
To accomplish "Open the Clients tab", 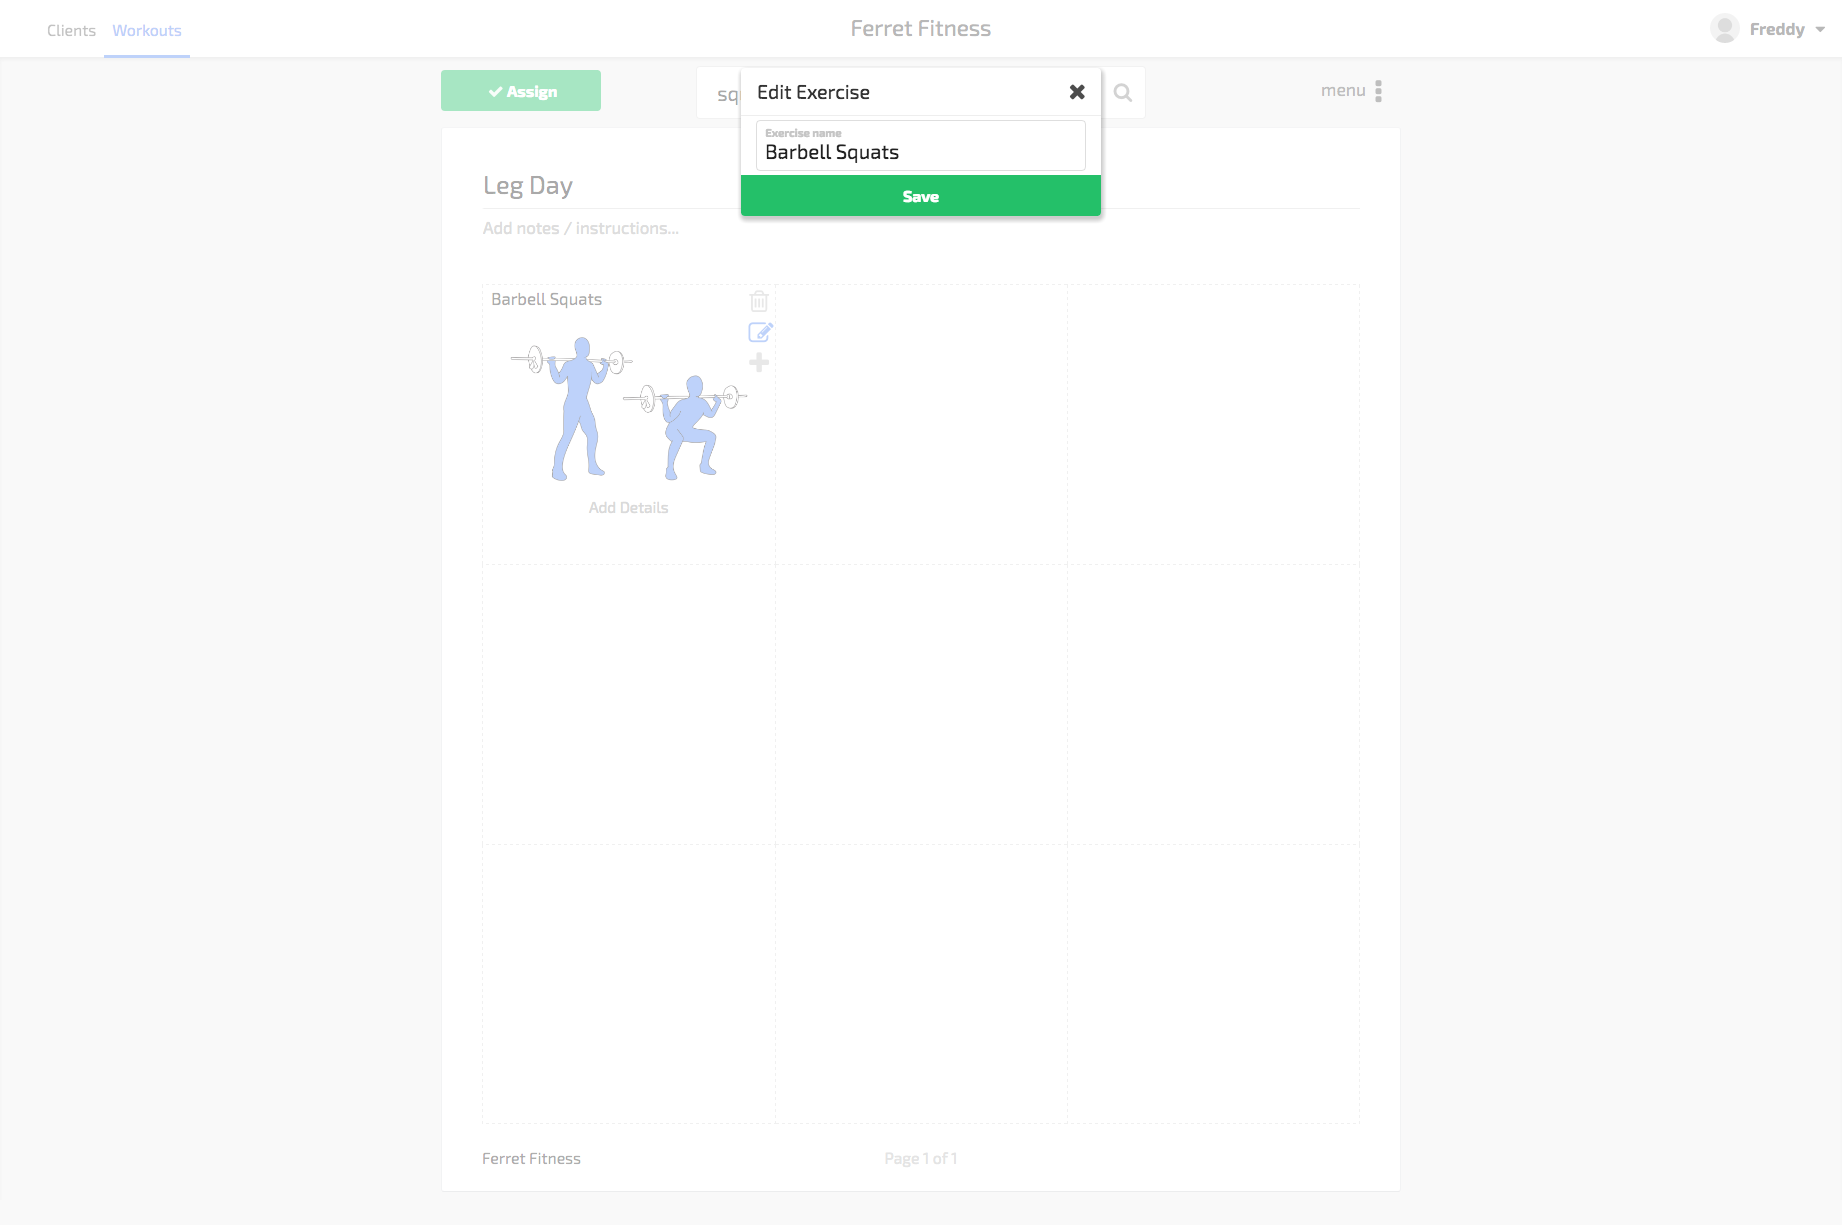I will 71,31.
